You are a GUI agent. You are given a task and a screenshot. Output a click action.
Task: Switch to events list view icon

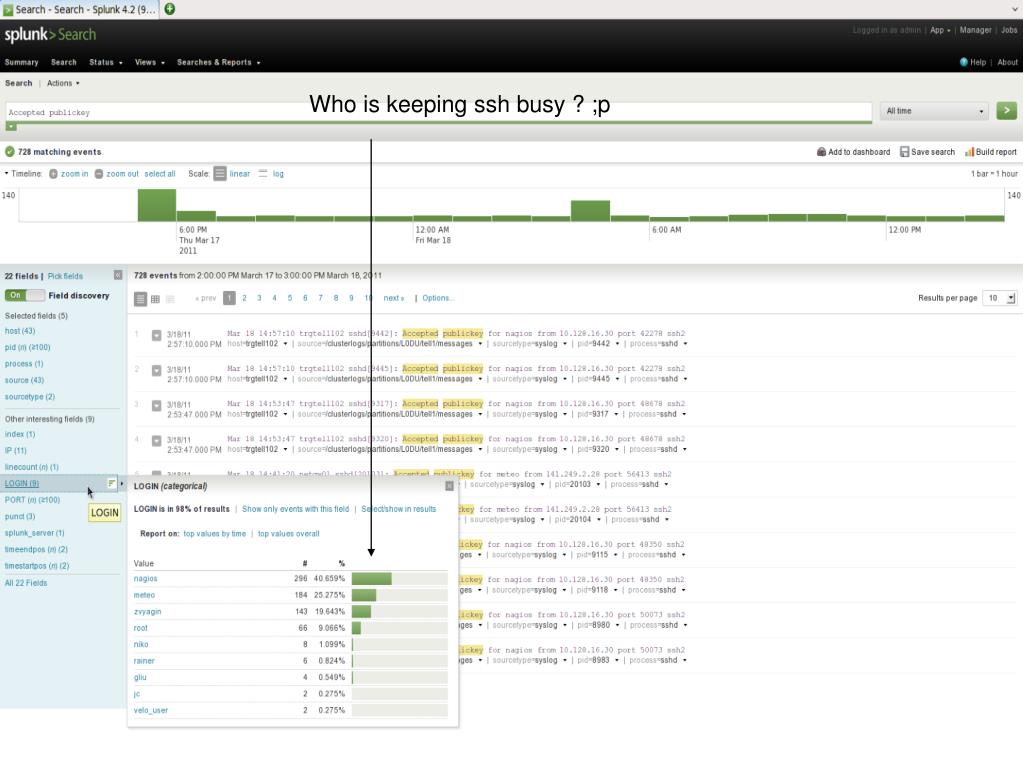point(140,299)
